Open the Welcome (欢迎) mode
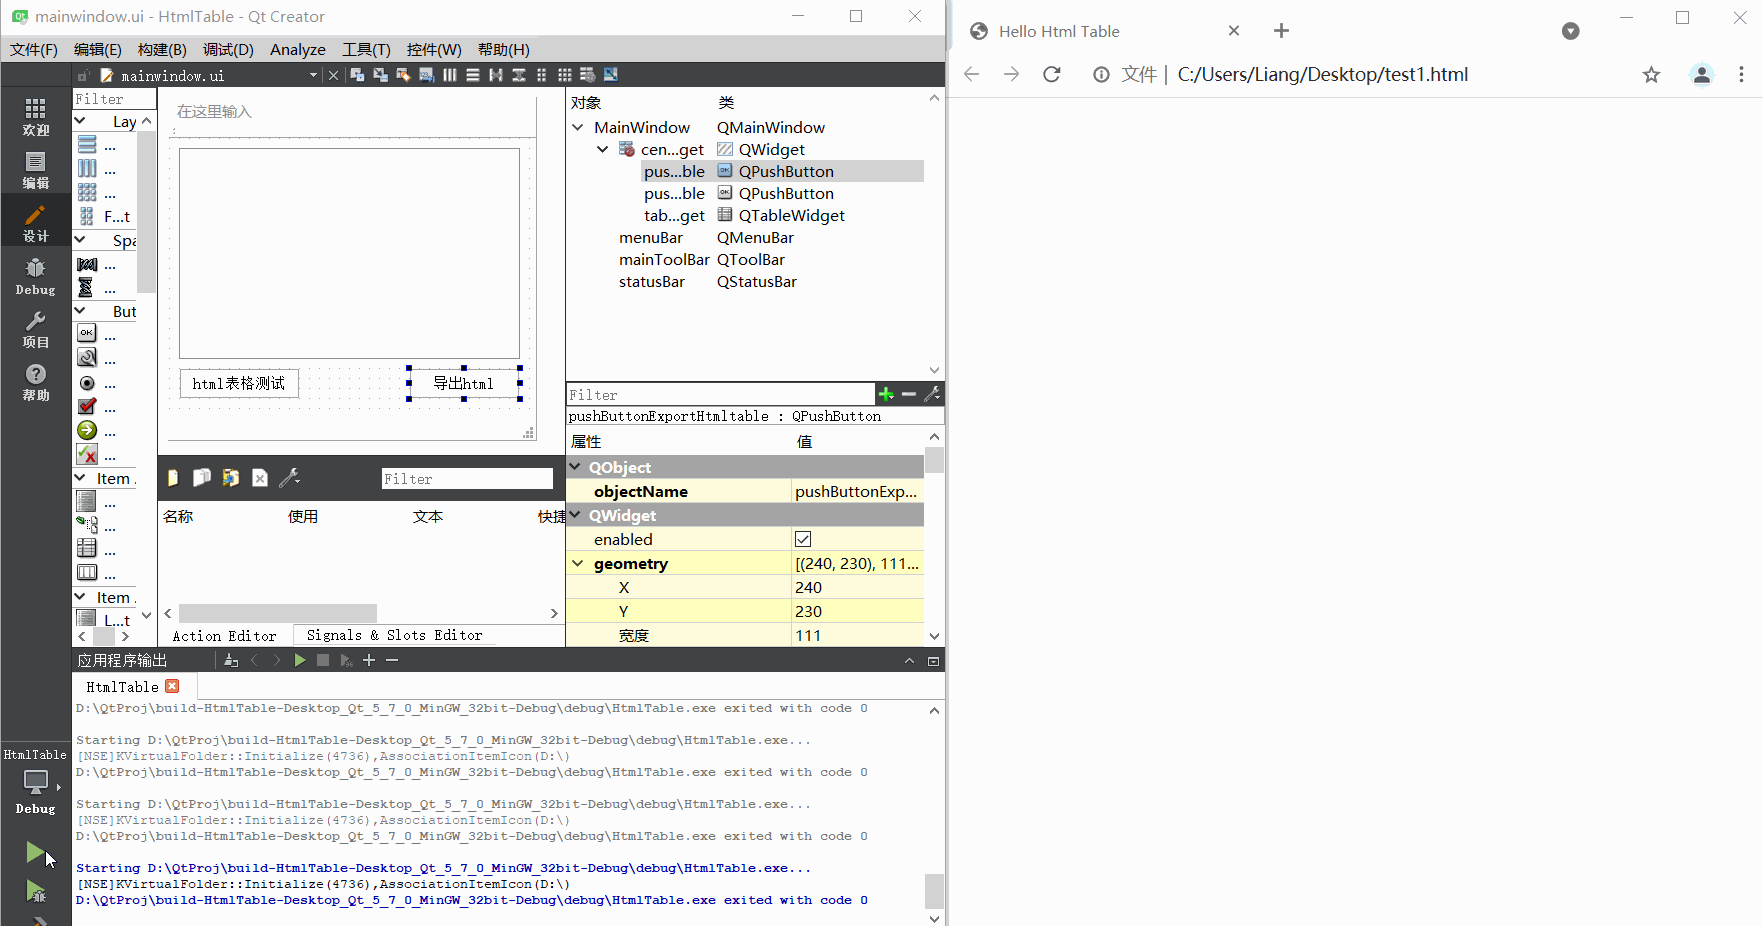1763x926 pixels. click(35, 117)
